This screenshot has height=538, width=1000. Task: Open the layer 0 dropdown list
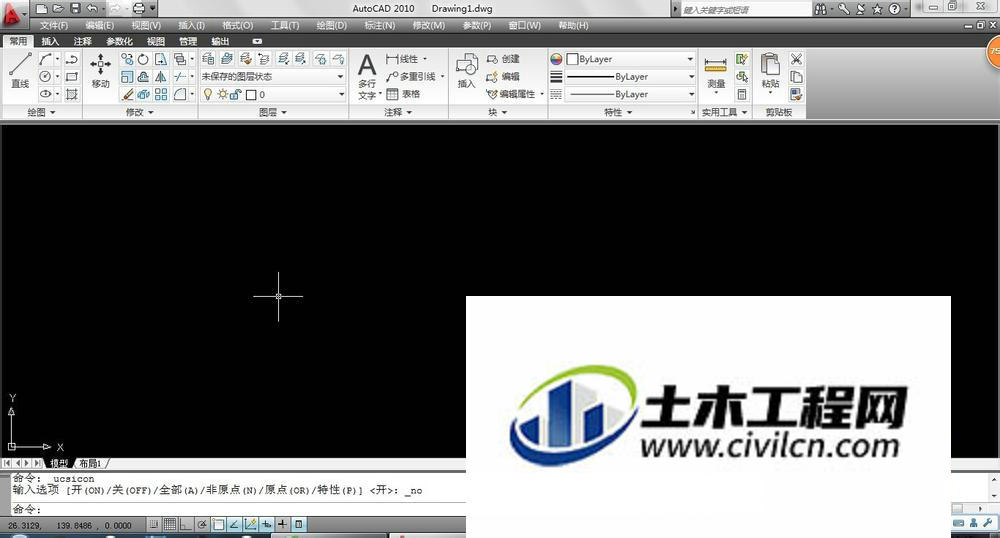tap(272, 94)
